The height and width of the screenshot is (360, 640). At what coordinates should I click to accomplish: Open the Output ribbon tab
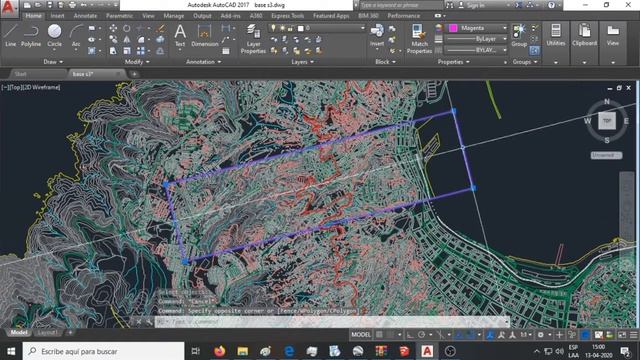[x=202, y=16]
